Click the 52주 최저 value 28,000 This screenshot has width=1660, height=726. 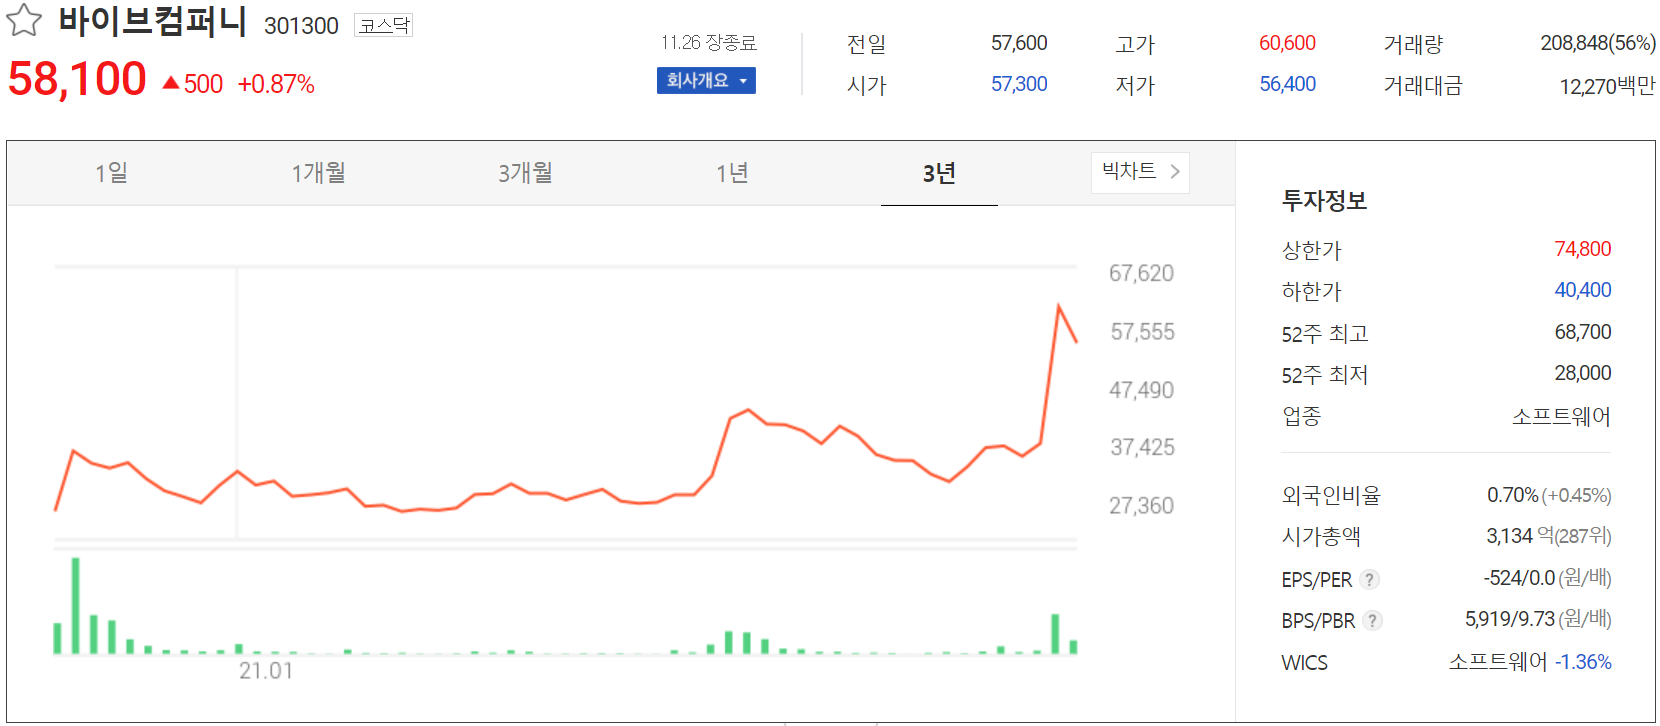(1583, 373)
